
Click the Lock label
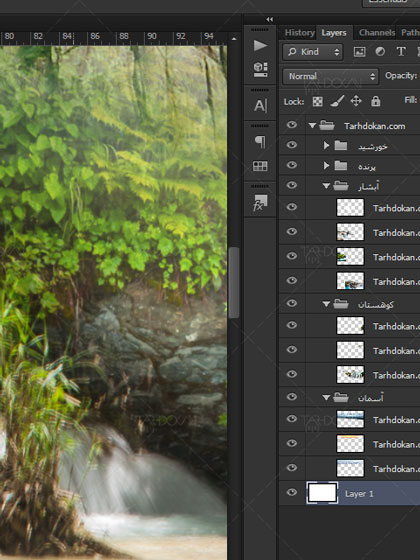(294, 102)
